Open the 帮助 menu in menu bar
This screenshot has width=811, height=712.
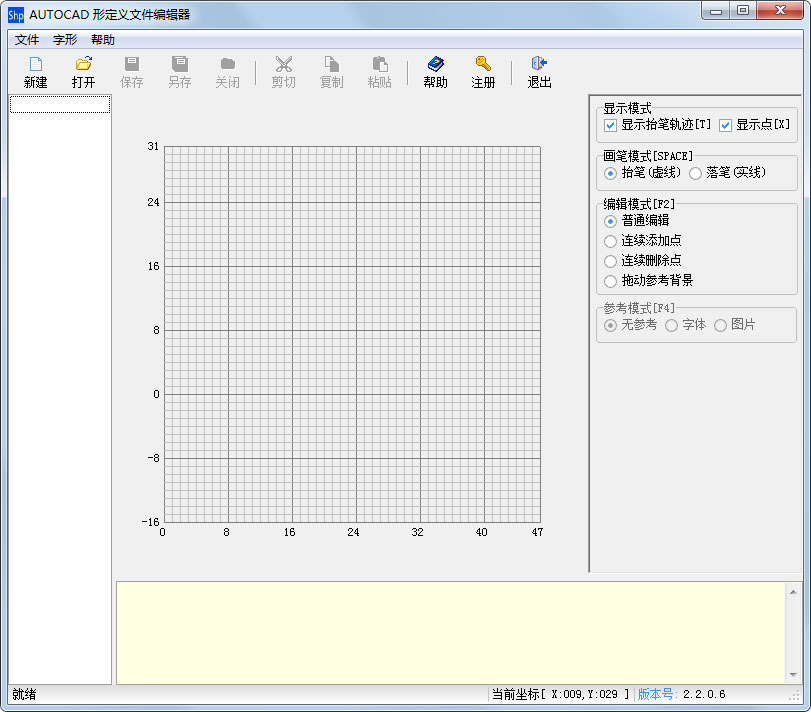click(102, 40)
